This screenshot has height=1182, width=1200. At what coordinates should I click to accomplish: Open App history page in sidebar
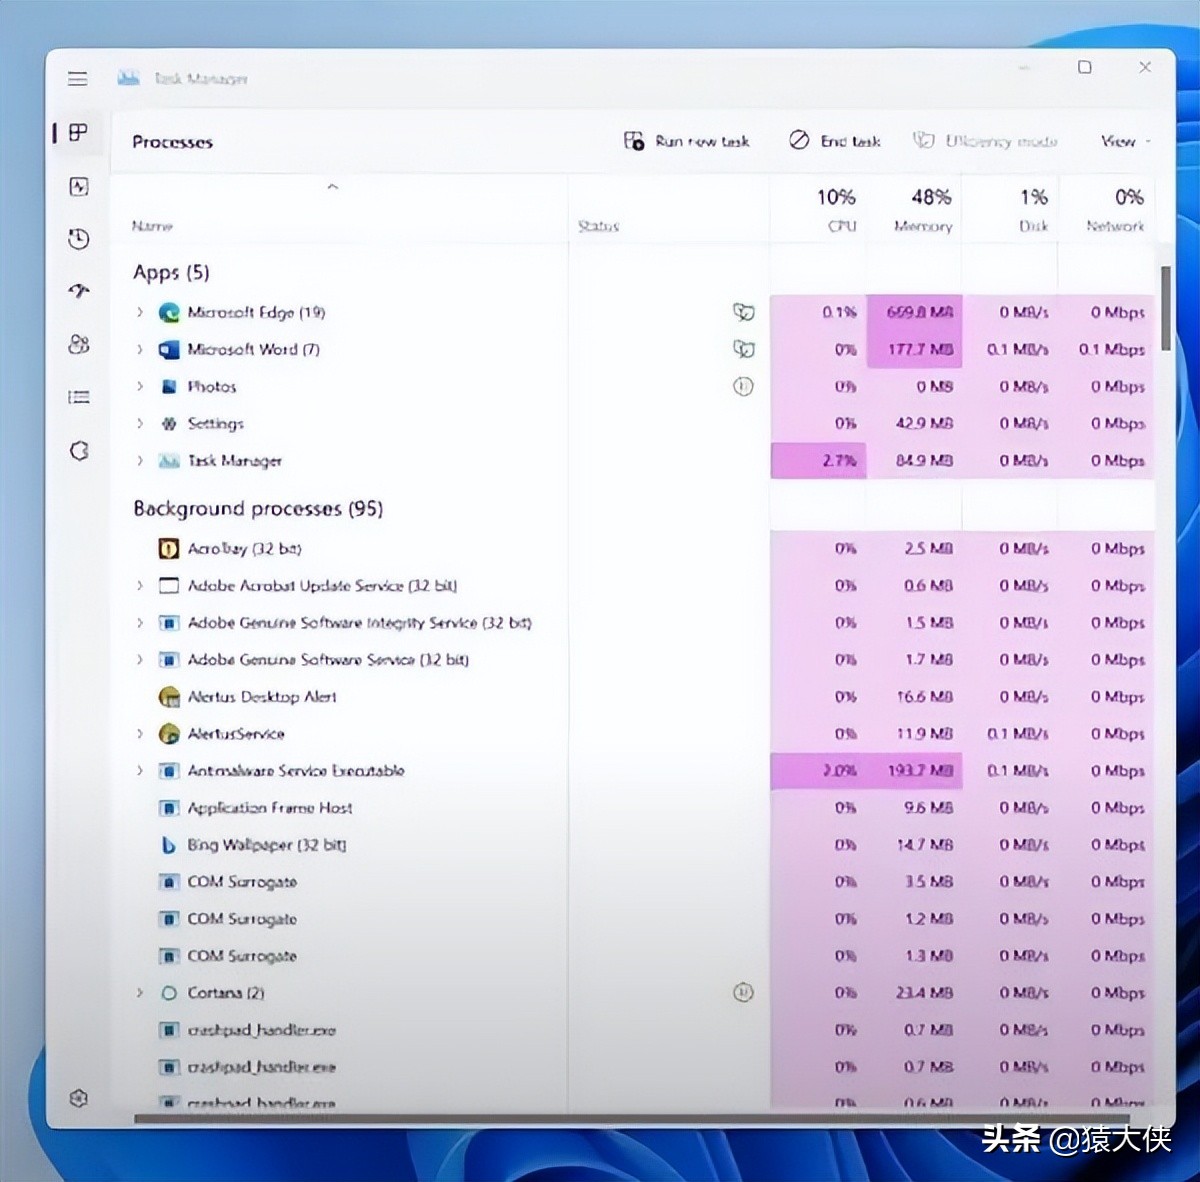pyautogui.click(x=79, y=239)
